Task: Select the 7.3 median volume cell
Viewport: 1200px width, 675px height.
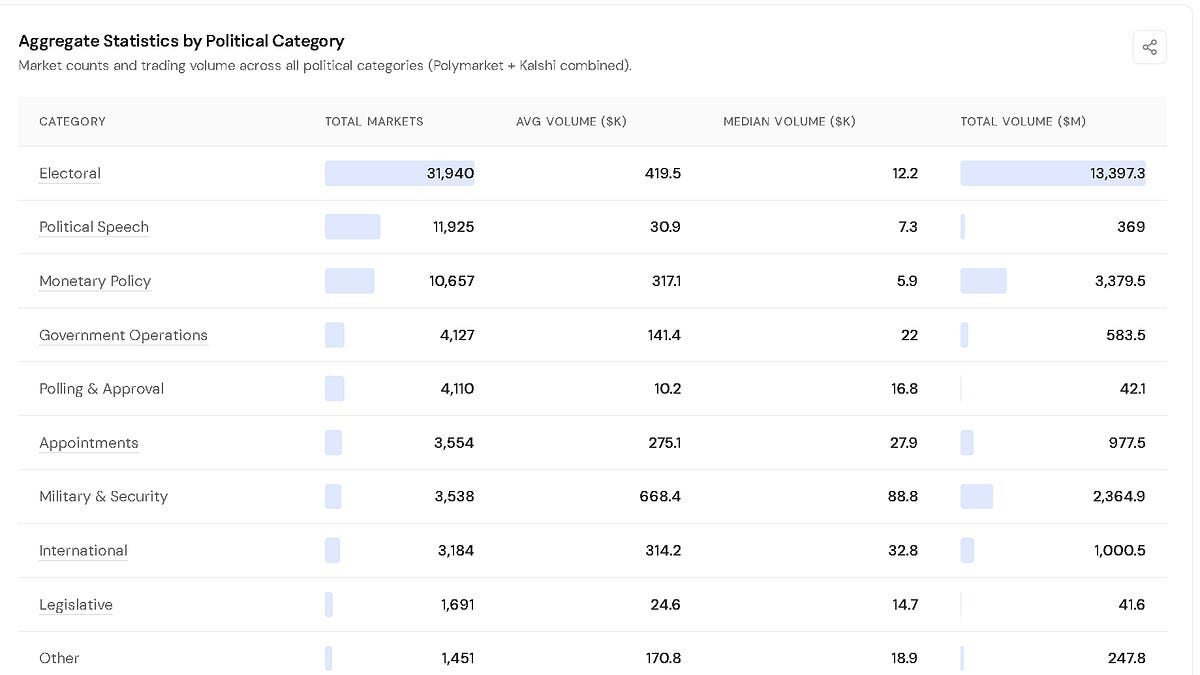Action: (908, 227)
